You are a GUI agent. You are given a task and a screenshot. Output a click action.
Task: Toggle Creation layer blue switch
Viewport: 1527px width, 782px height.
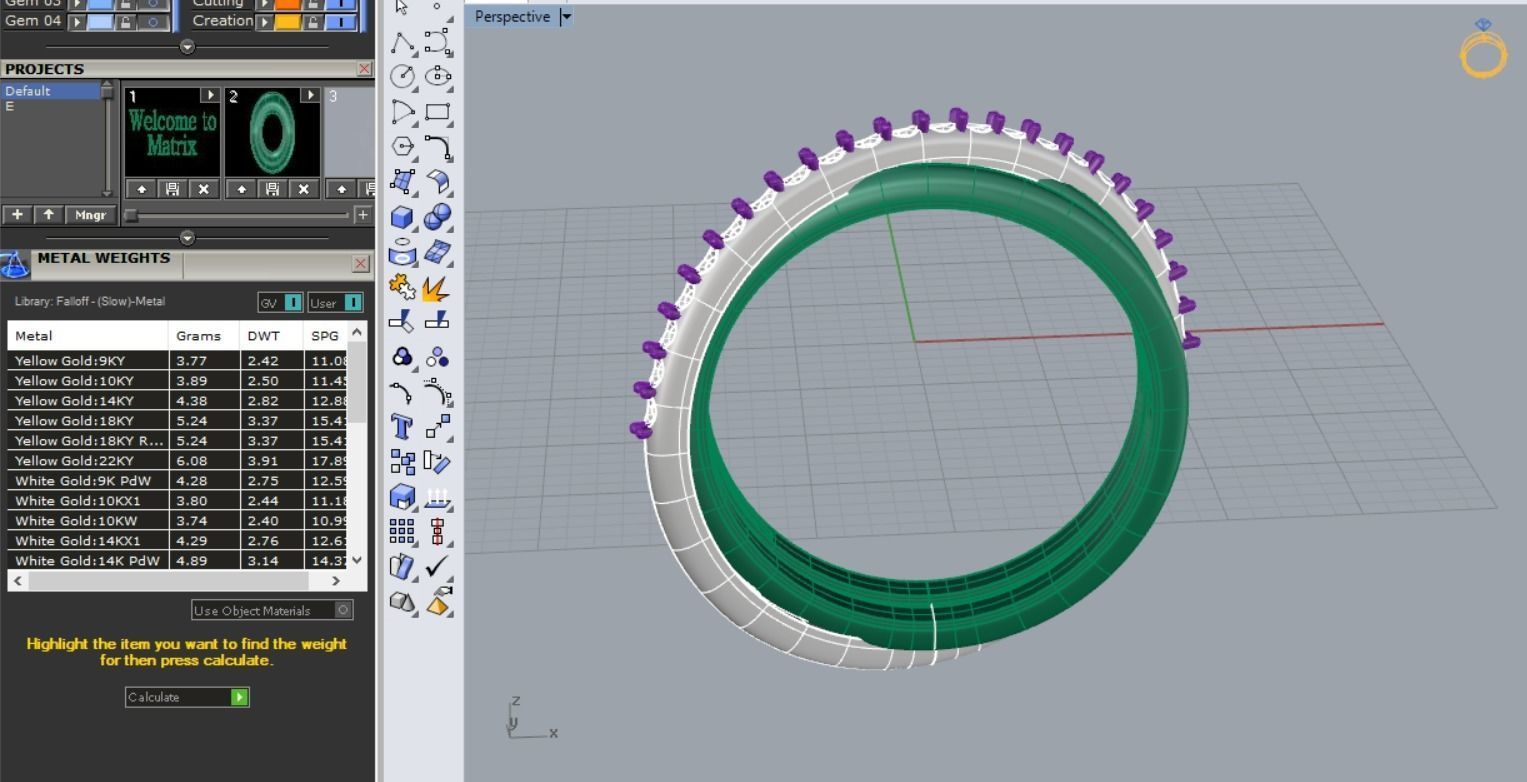point(340,21)
